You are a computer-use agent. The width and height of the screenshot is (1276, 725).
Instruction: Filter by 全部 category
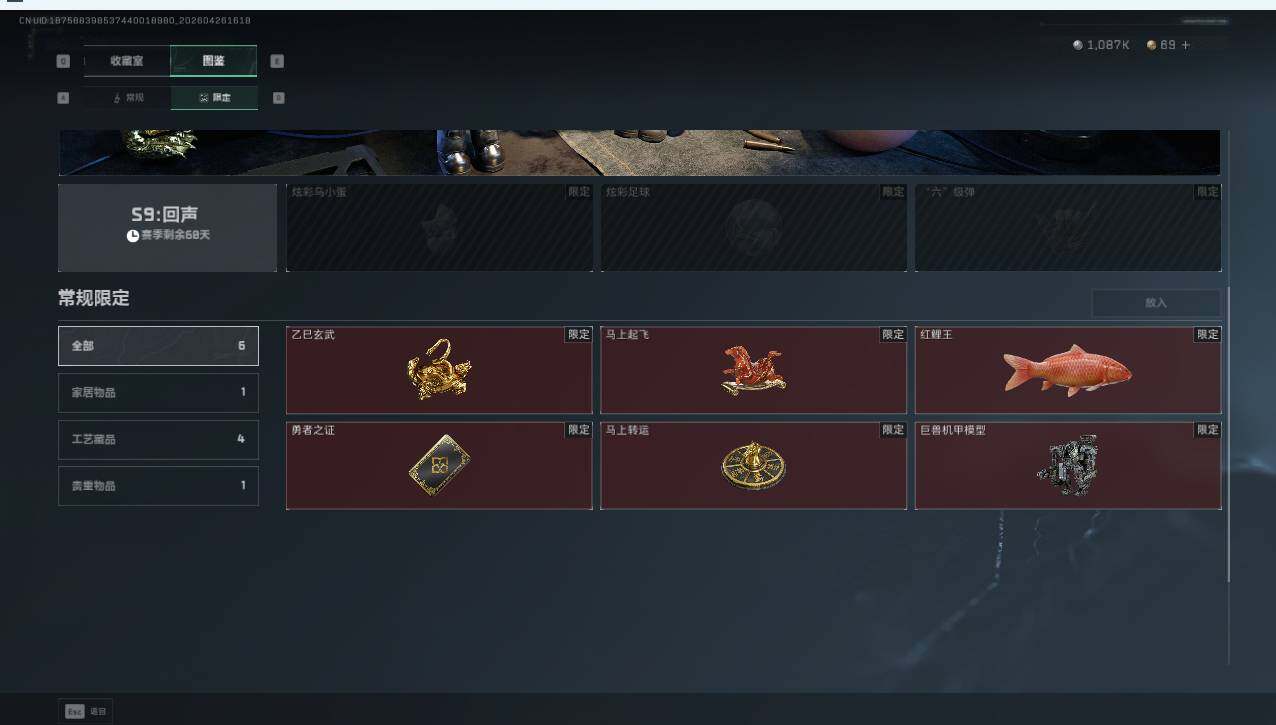(158, 346)
